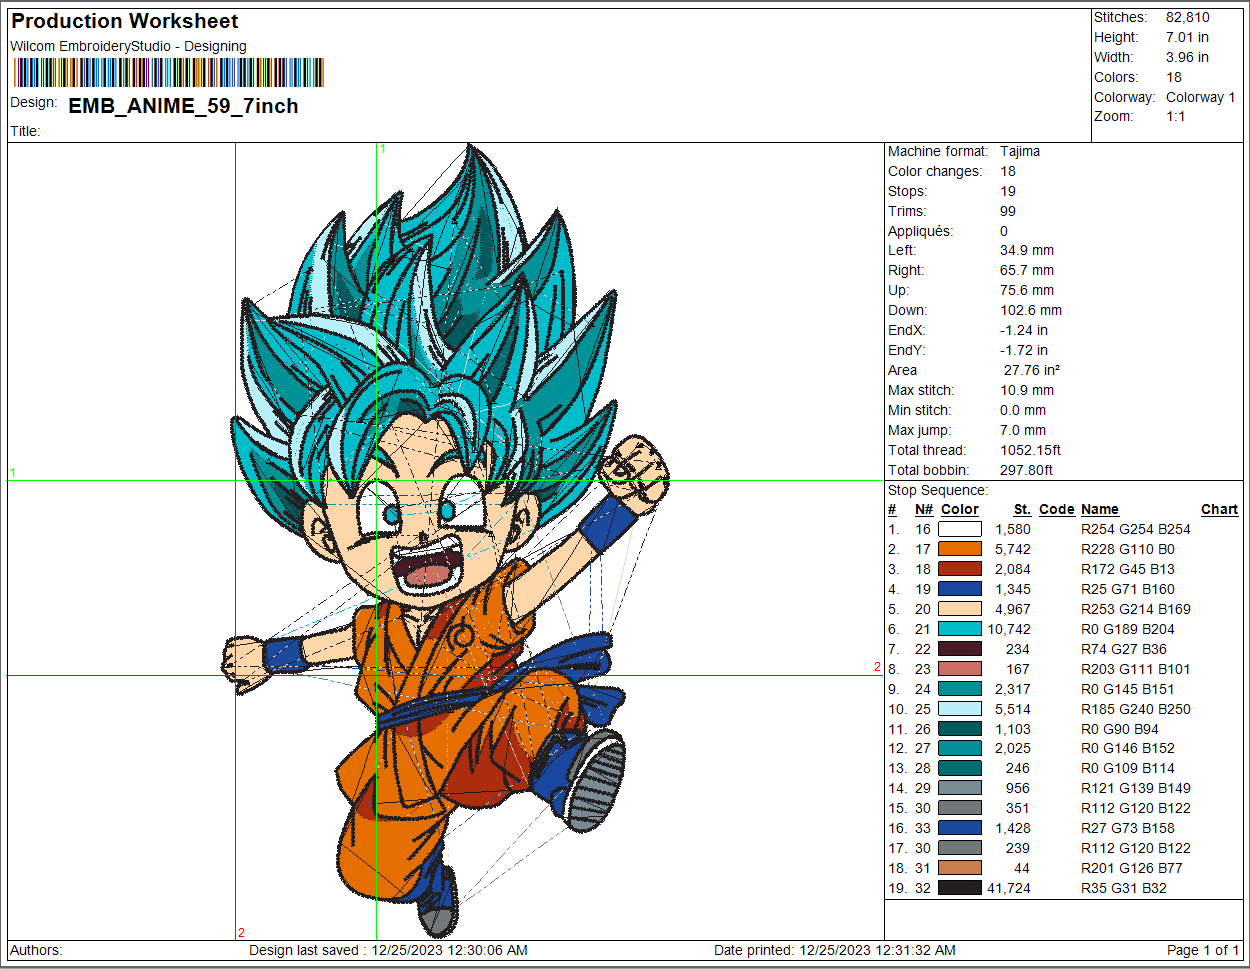
Task: Click the design name EMB_ANIME_59_7inch
Action: 183,106
